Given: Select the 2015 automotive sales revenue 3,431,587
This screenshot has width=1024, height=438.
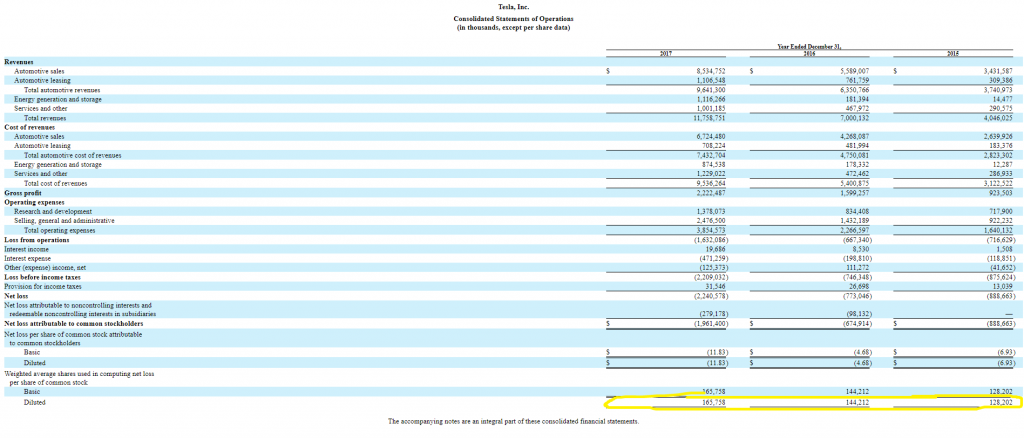Looking at the screenshot, I should [998, 70].
